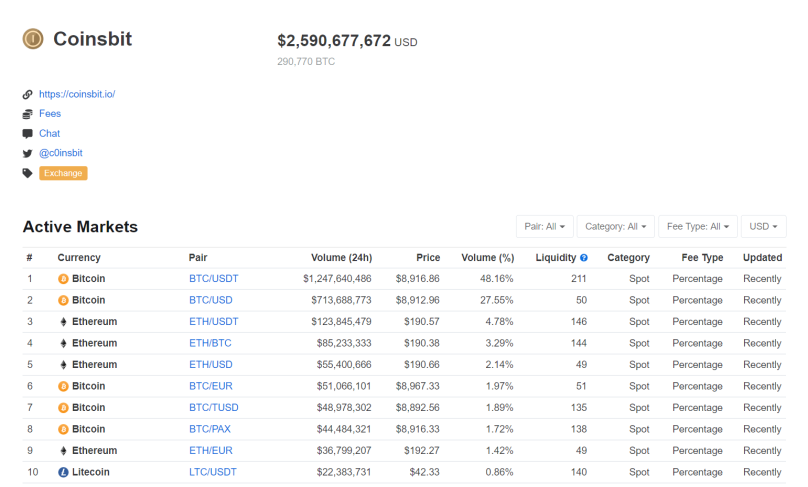Viewport: 808px width, 487px height.
Task: Click Bitcoin name in BTC/USDT row
Action: point(89,279)
